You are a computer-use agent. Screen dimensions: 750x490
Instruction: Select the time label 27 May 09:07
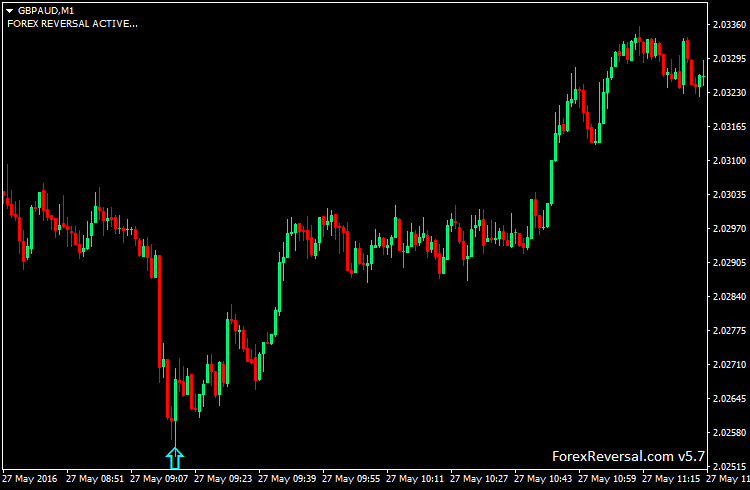(159, 479)
